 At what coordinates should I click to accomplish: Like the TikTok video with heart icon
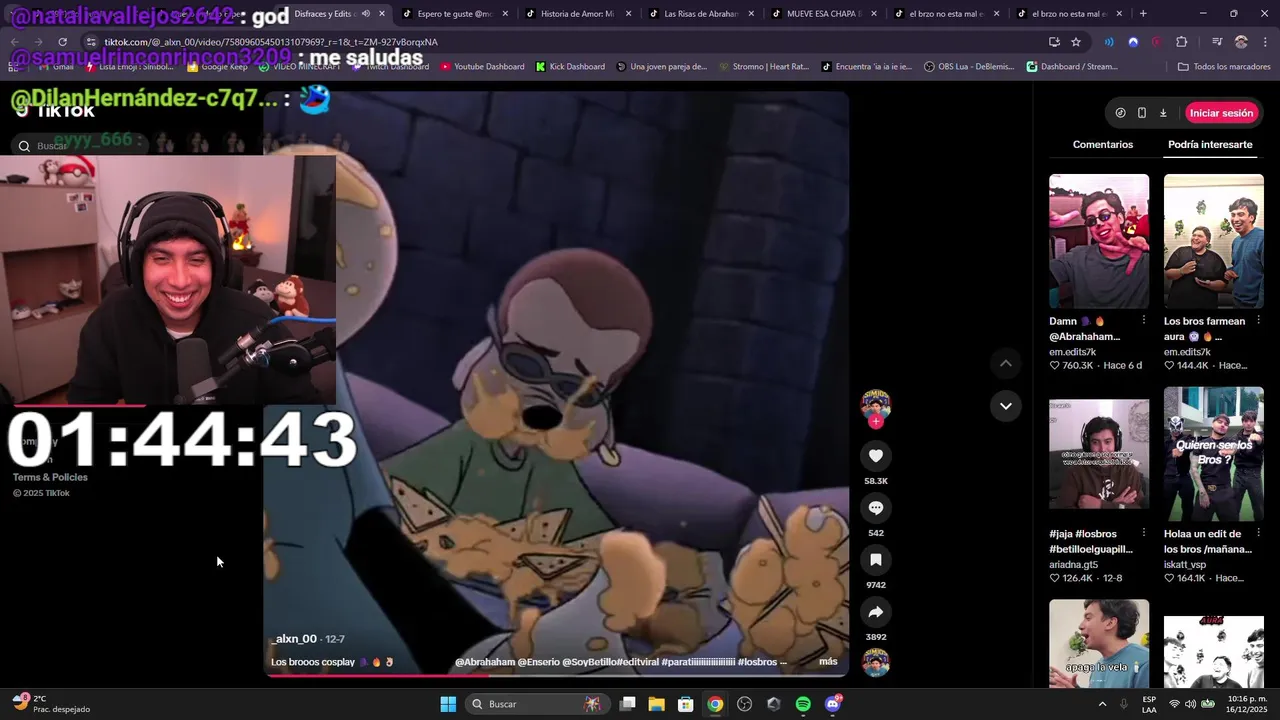click(875, 456)
